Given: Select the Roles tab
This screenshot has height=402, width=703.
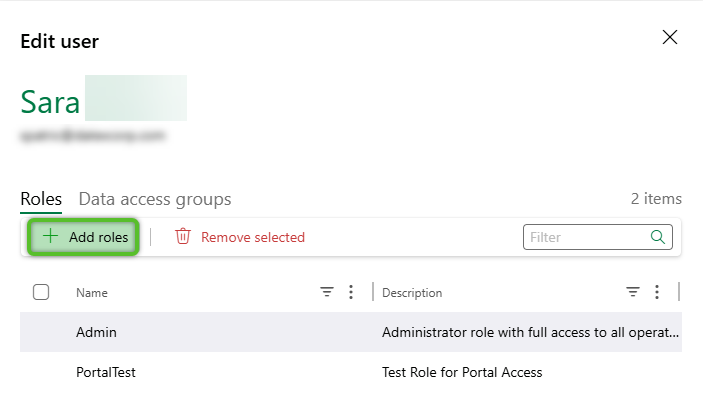Looking at the screenshot, I should (41, 199).
